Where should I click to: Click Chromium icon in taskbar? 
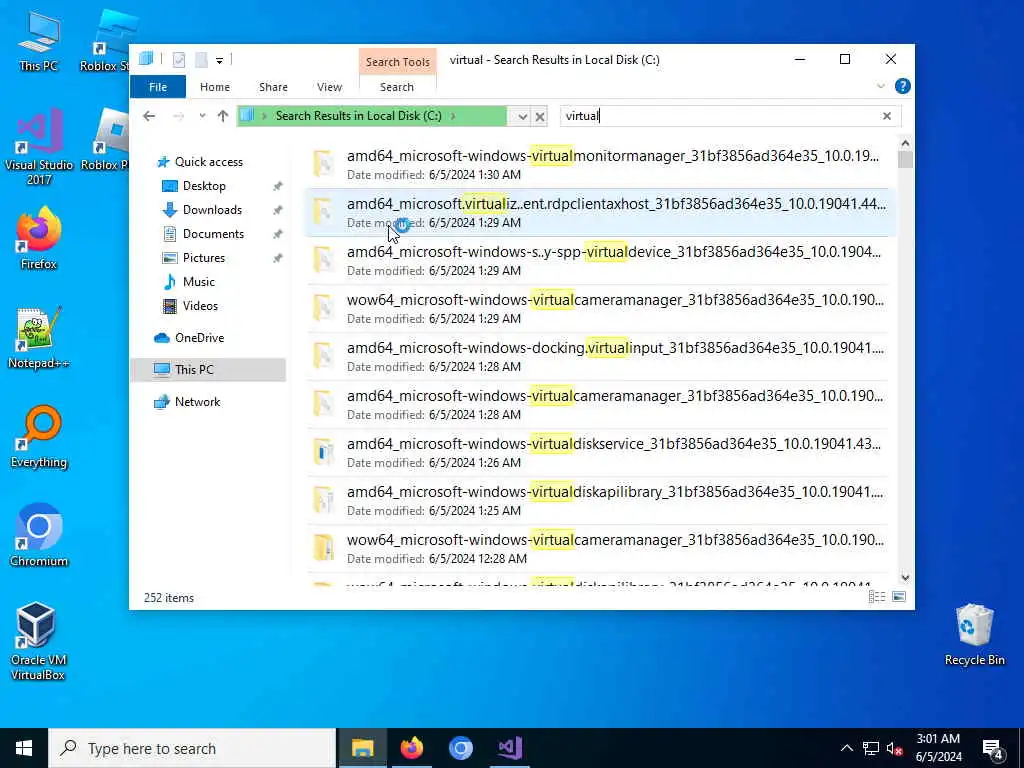460,748
